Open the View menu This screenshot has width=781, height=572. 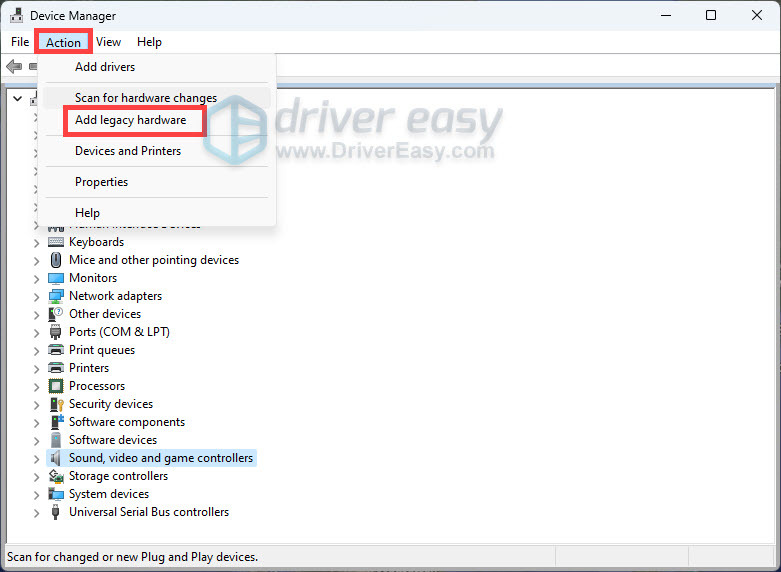[x=109, y=42]
